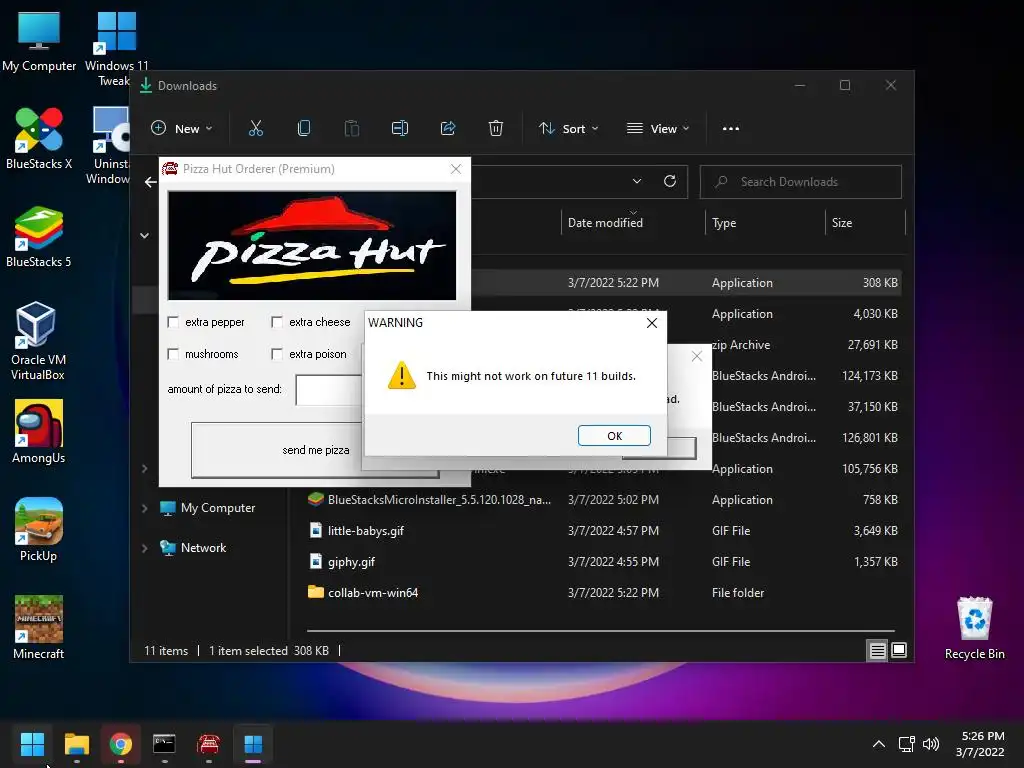Check the extra pepper checkbox
1024x768 pixels.
coord(173,322)
